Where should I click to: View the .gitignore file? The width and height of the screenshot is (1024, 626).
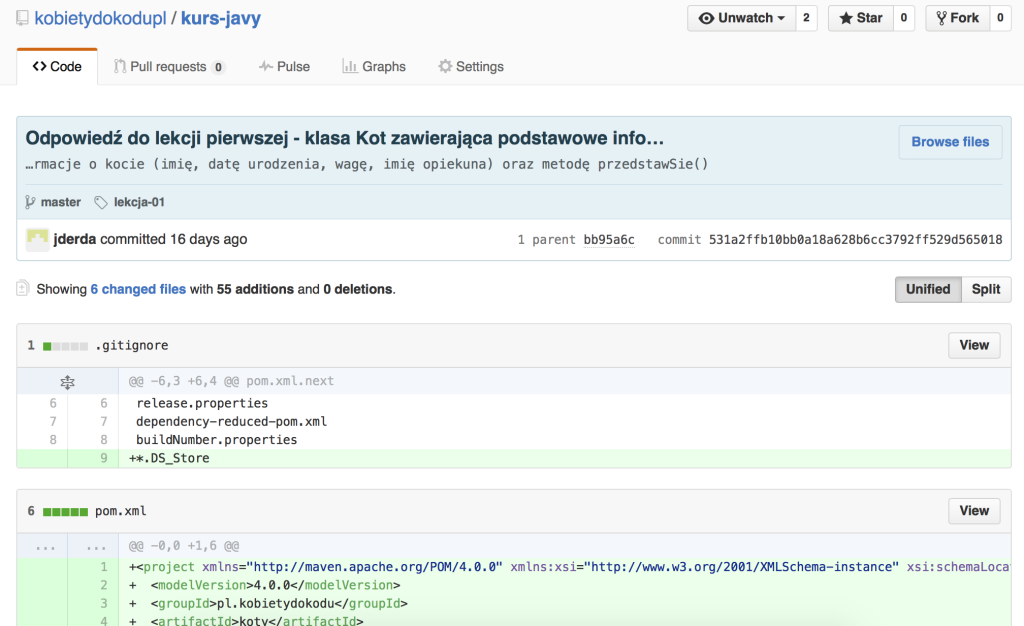pos(974,345)
